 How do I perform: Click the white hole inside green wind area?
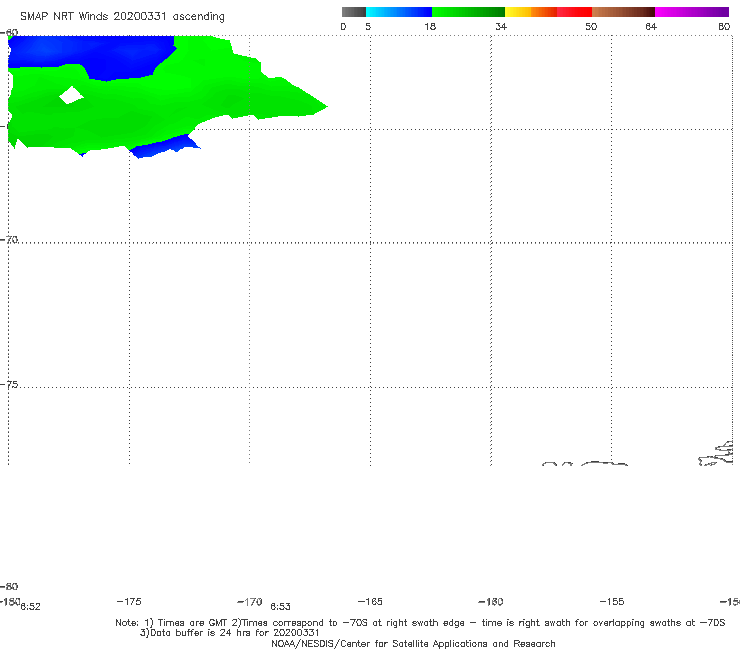pyautogui.click(x=71, y=95)
